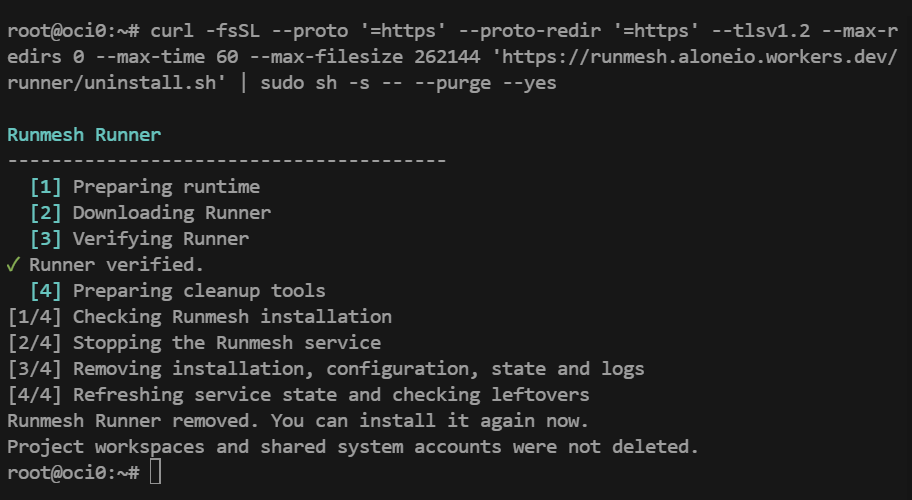Click the 'Project workspaces' notice line
The image size is (912, 500).
[353, 447]
